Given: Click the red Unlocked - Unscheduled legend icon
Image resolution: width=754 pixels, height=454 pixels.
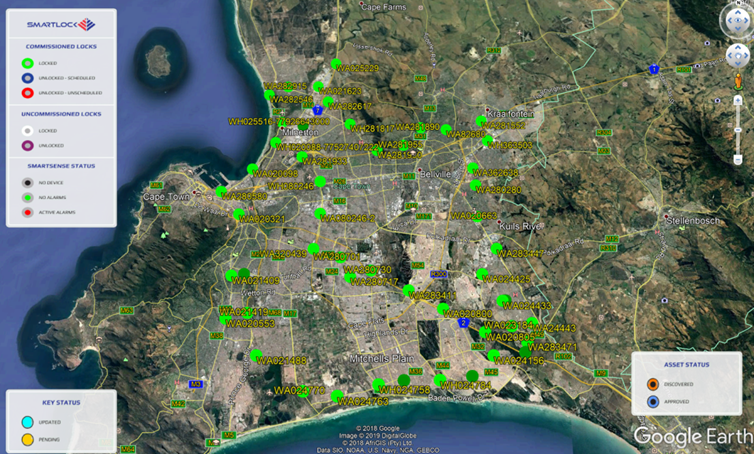Looking at the screenshot, I should pos(27,92).
